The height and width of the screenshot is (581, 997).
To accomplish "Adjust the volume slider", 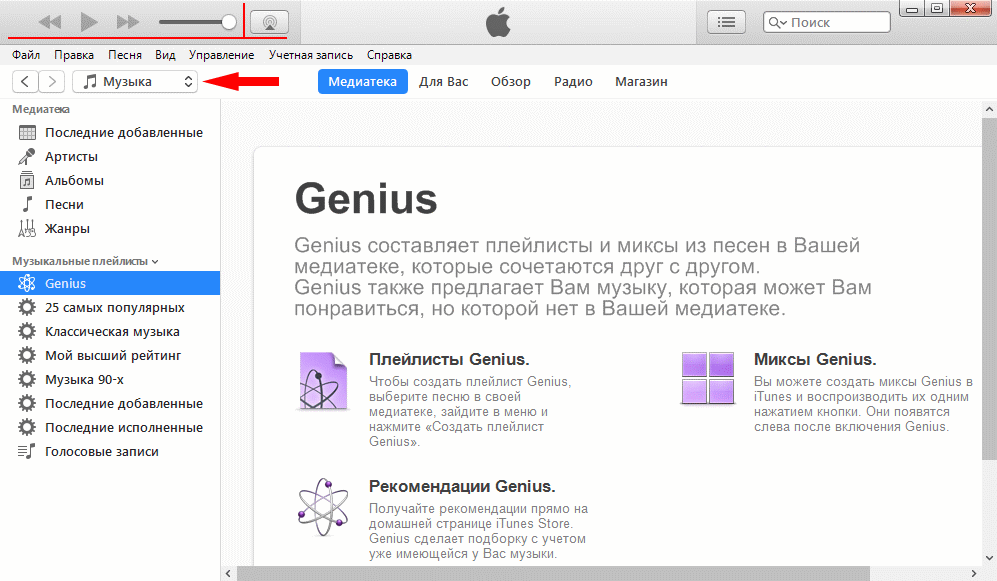I will [196, 19].
